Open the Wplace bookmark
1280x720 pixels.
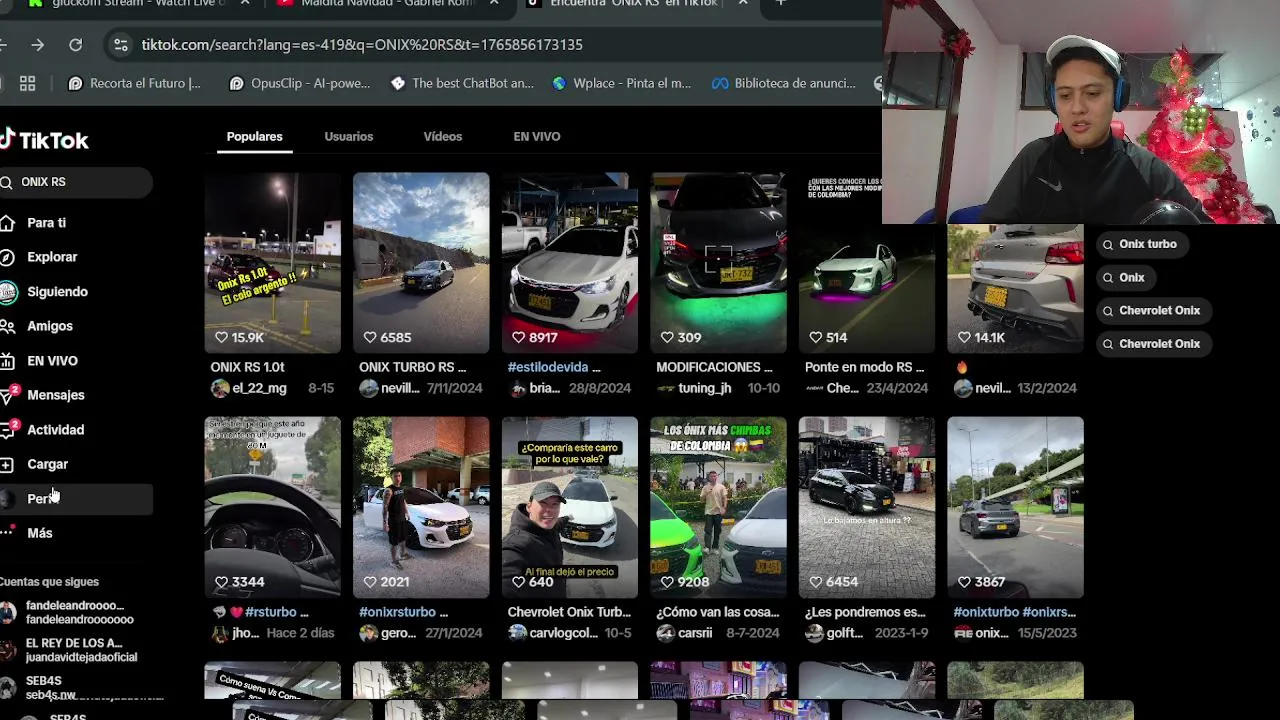coord(621,84)
